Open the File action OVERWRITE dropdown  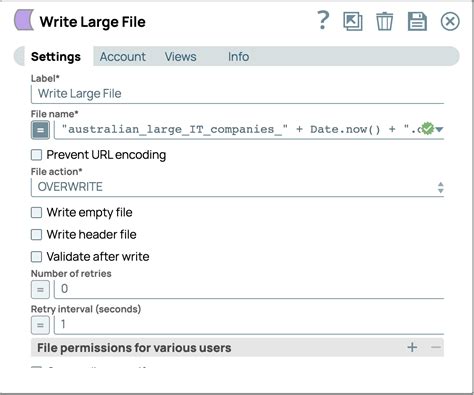coord(237,187)
